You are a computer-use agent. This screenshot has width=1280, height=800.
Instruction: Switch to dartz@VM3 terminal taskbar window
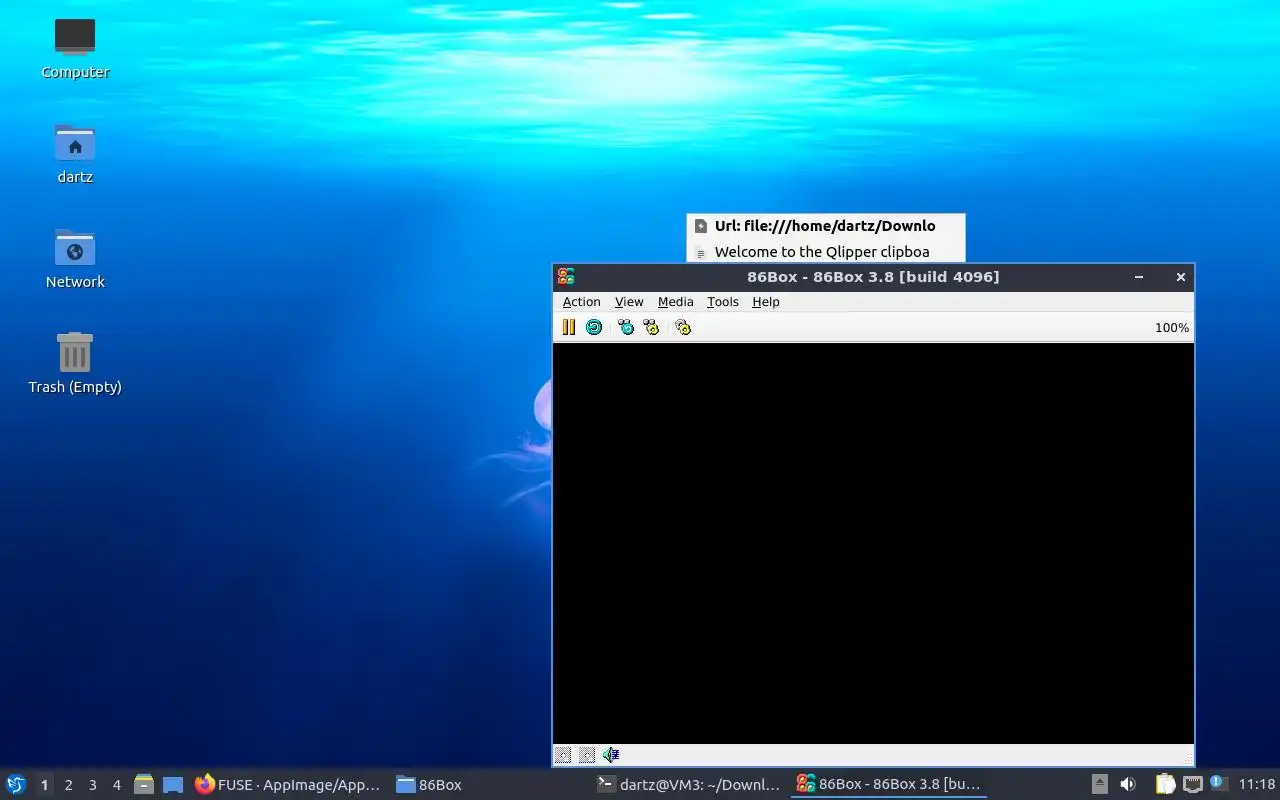point(688,785)
